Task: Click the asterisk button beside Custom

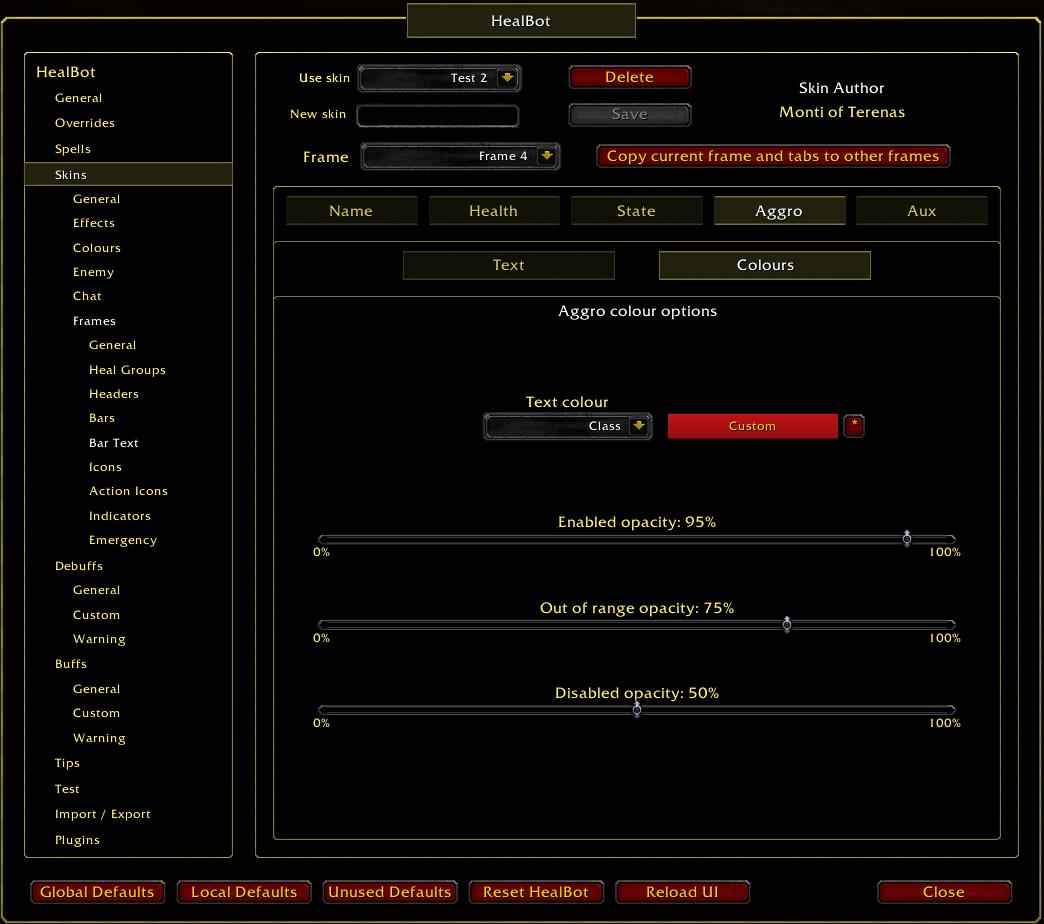Action: pos(853,426)
